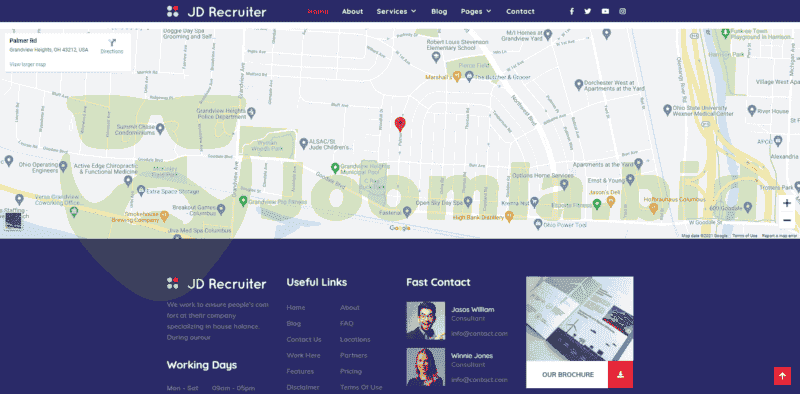Open the YouTube icon in the header

click(x=605, y=11)
